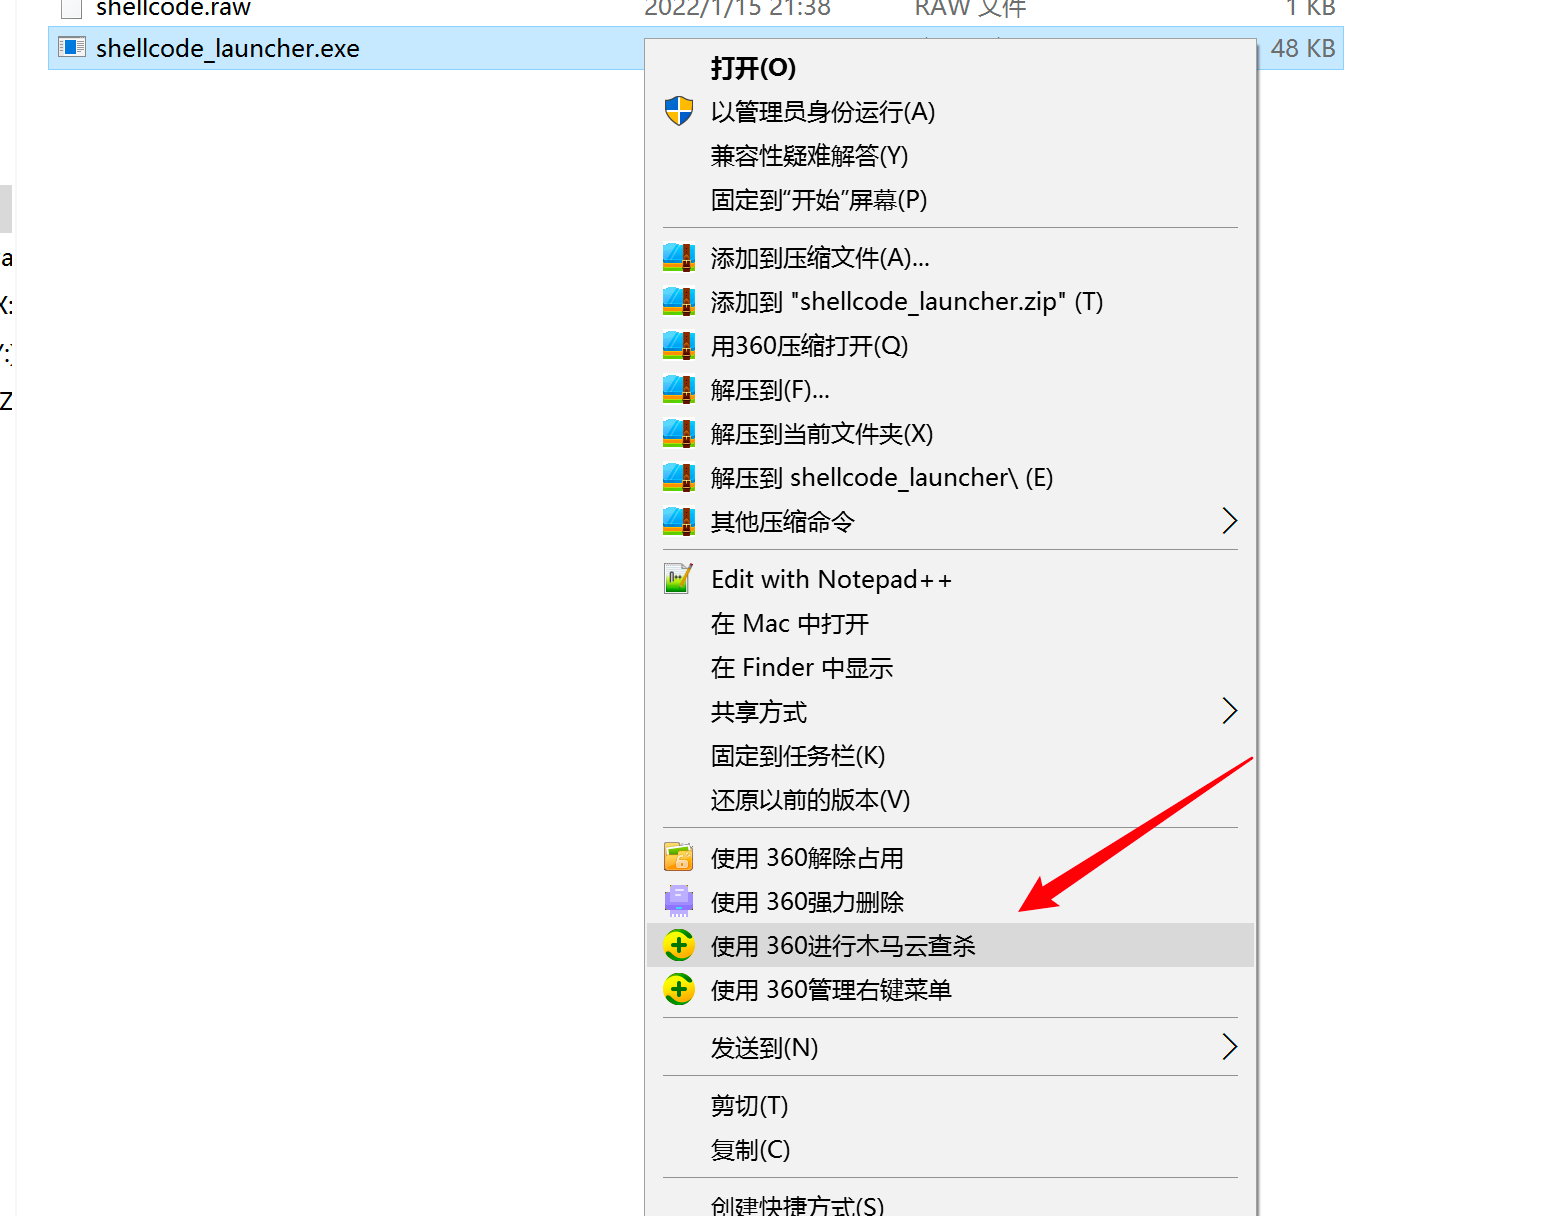
Task: Click the shellcode_launcher.exe file icon
Action: pos(72,47)
